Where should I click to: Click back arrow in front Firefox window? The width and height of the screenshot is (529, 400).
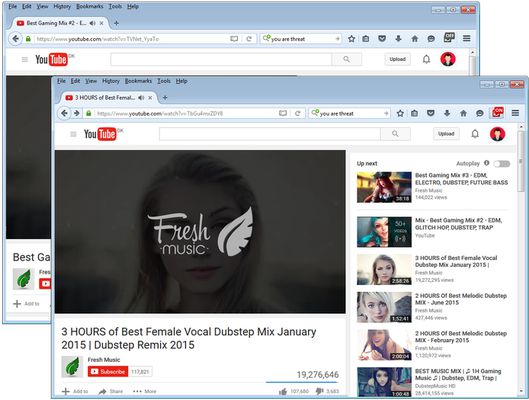(64, 113)
